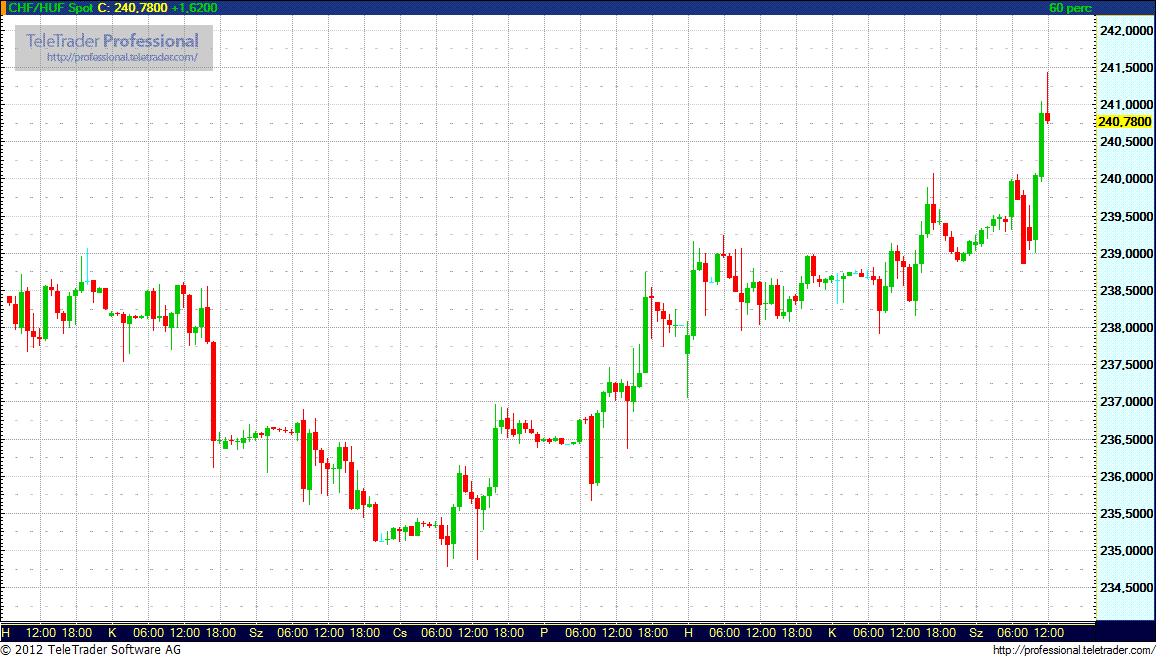1156x659 pixels.
Task: Click the 239,5000 price axis label
Action: [1125, 217]
